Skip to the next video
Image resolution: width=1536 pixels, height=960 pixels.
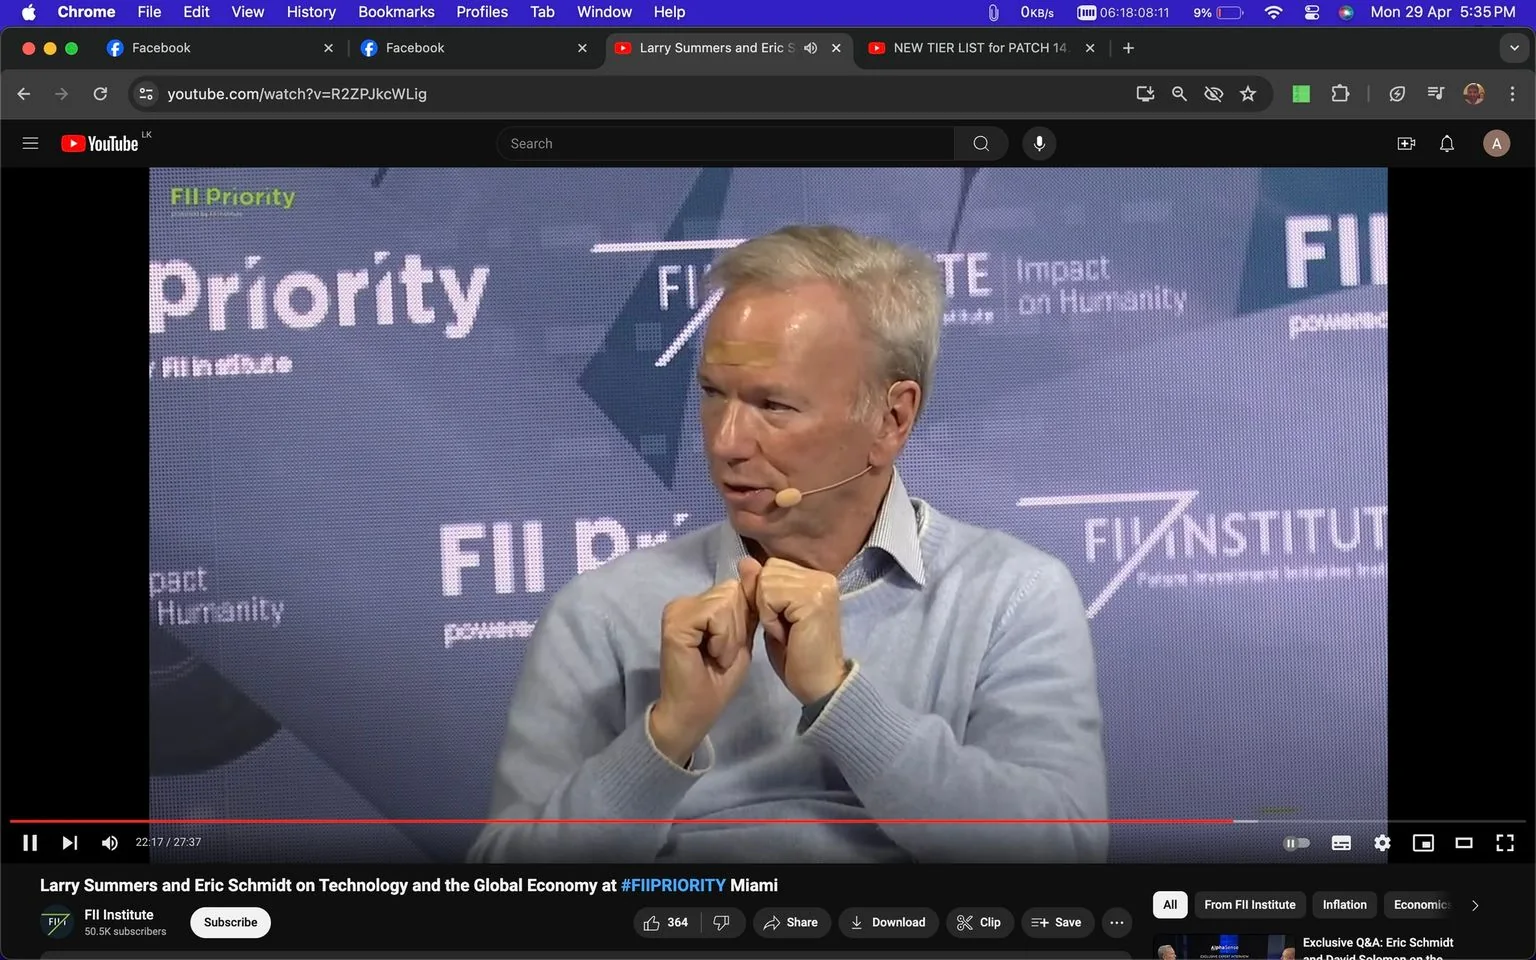pos(69,843)
